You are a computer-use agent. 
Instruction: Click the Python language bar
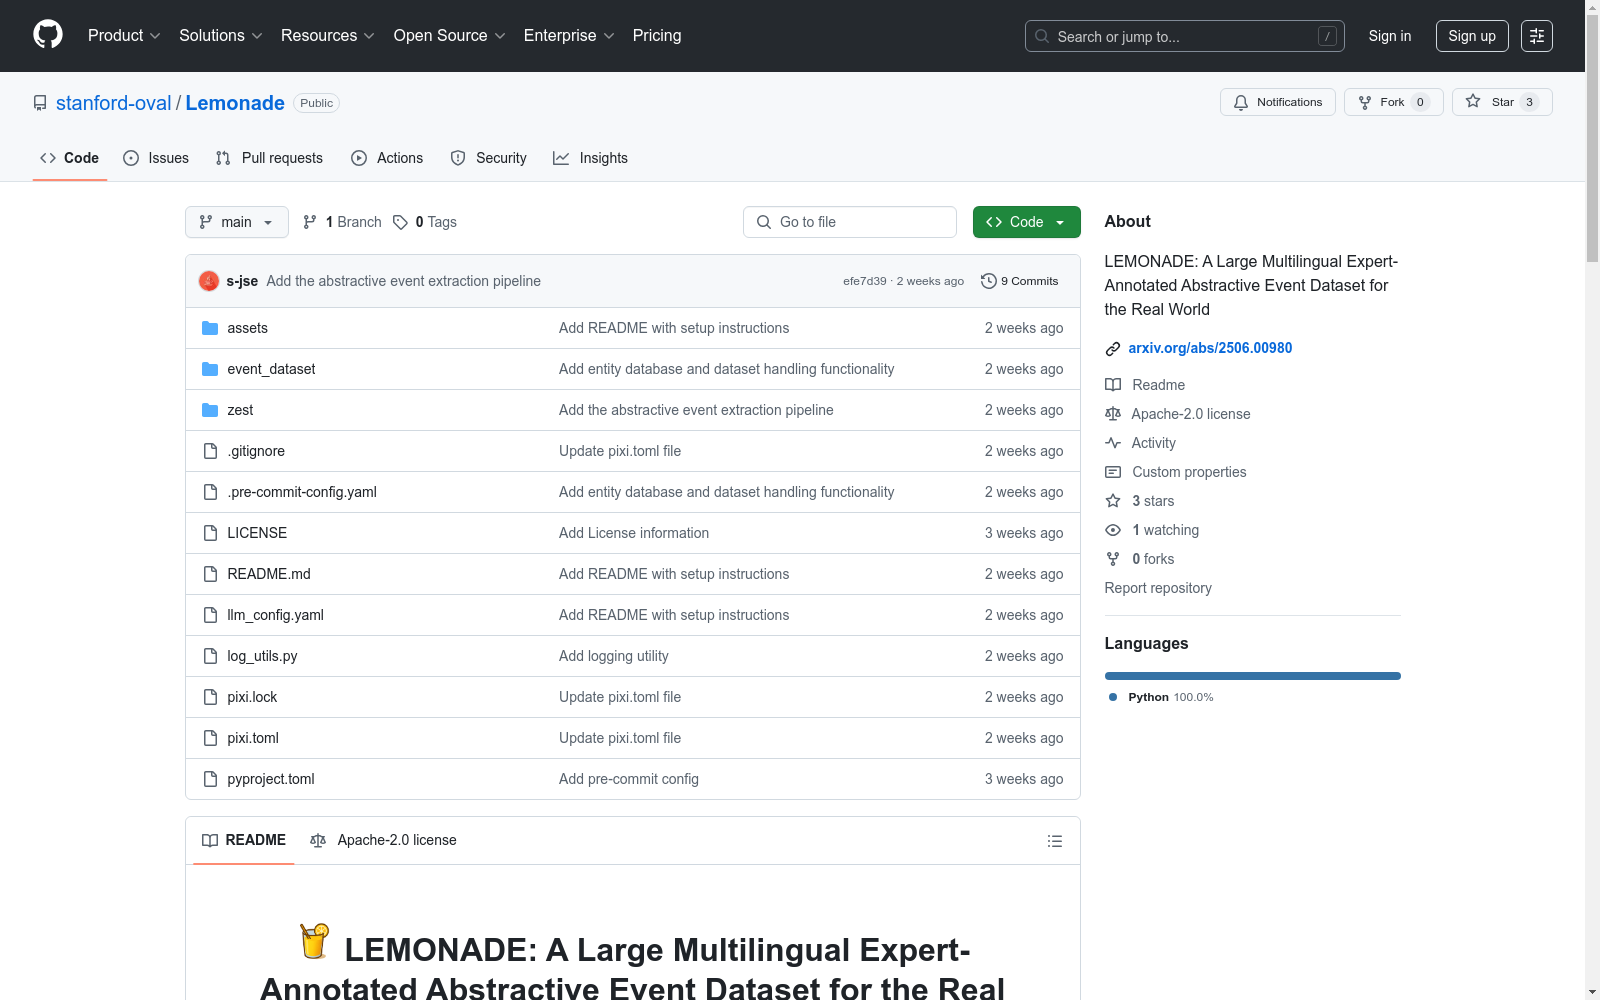click(1253, 676)
